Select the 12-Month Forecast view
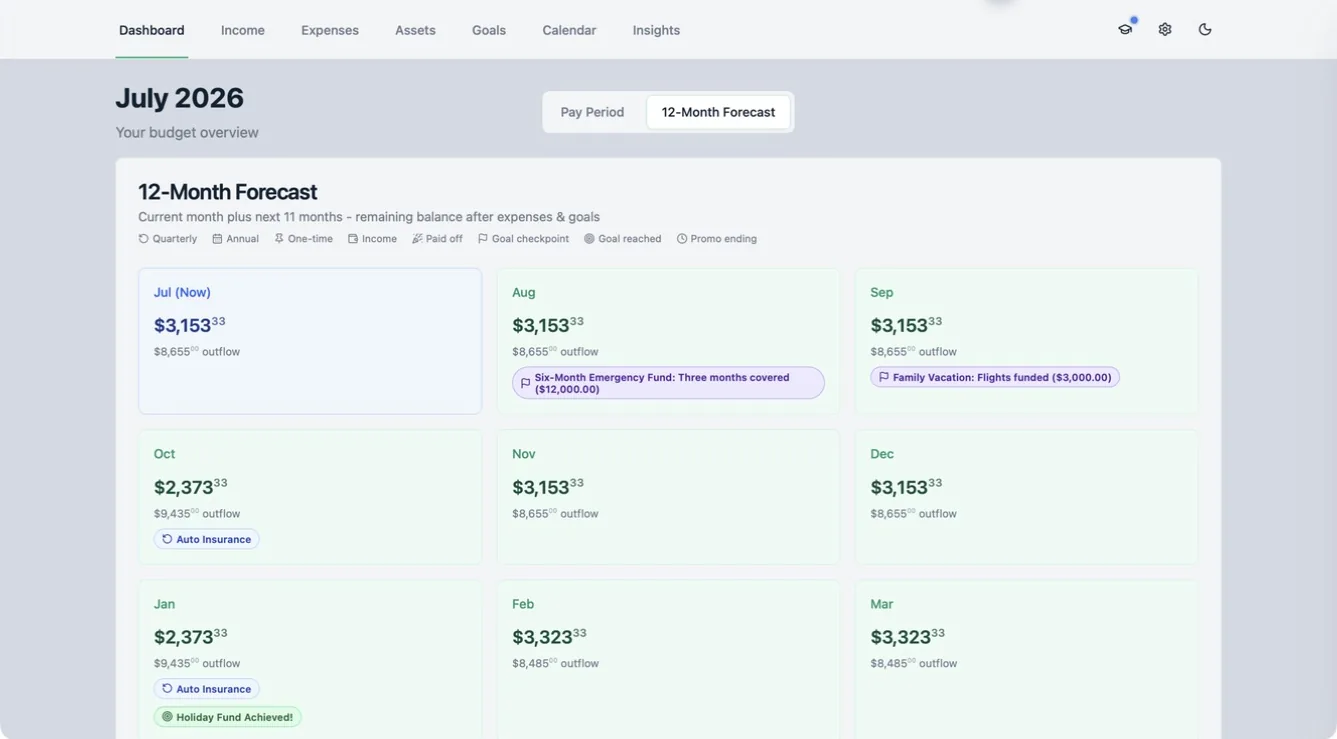 point(718,112)
